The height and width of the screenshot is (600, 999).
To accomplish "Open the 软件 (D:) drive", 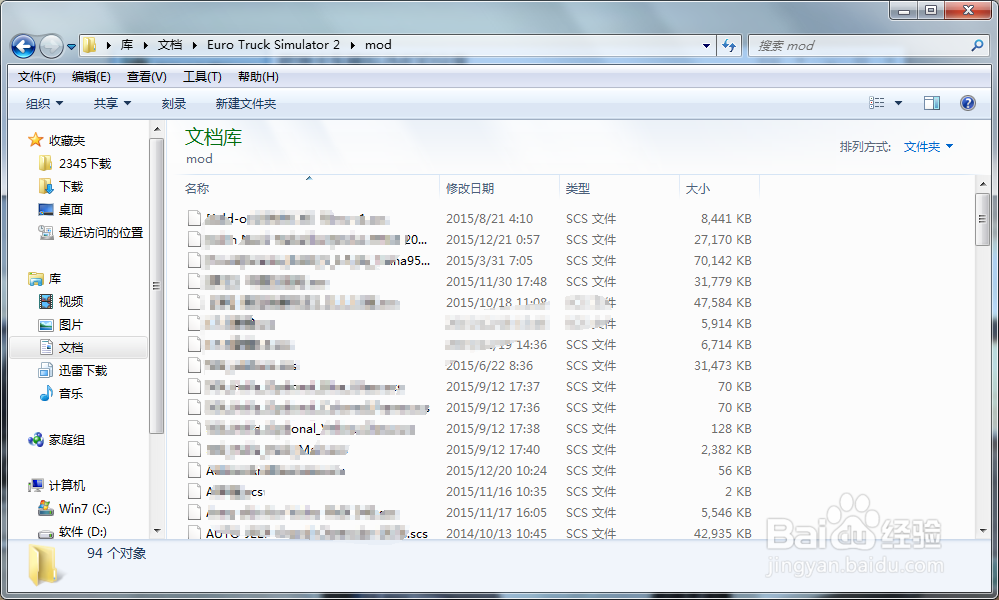I will tap(83, 531).
